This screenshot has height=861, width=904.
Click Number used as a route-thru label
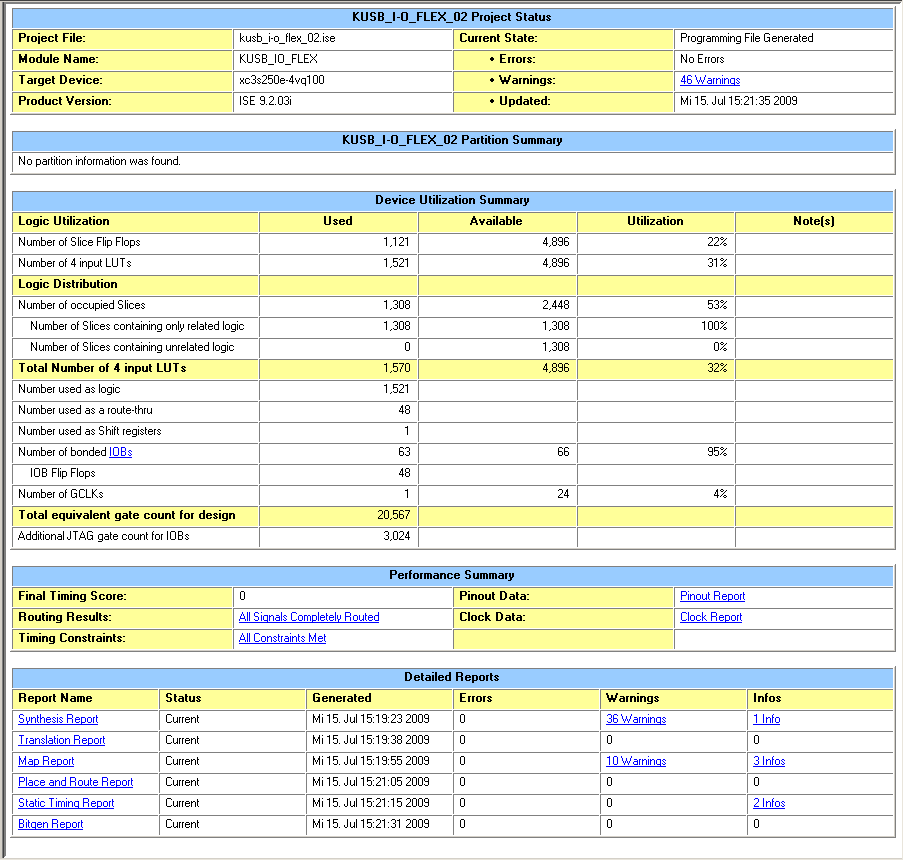click(85, 410)
